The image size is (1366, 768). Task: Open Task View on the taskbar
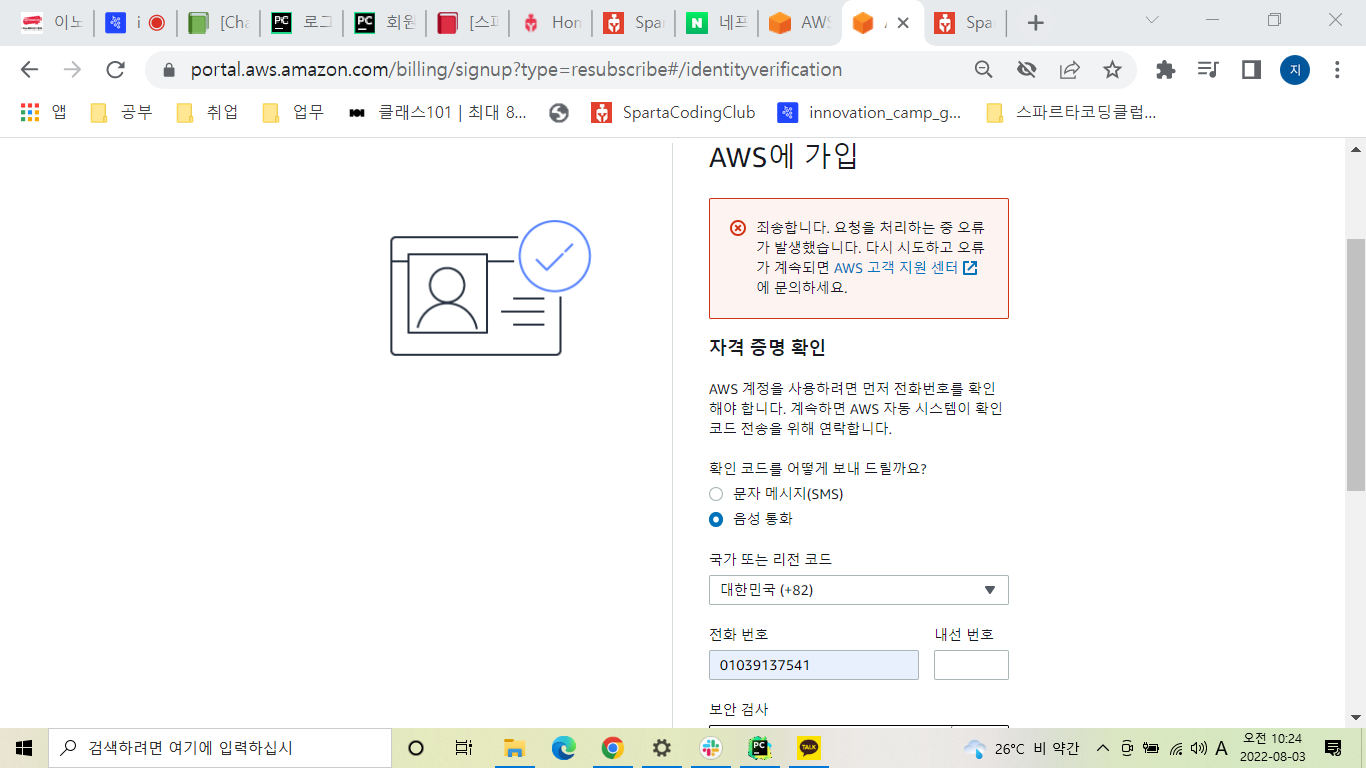click(x=464, y=748)
